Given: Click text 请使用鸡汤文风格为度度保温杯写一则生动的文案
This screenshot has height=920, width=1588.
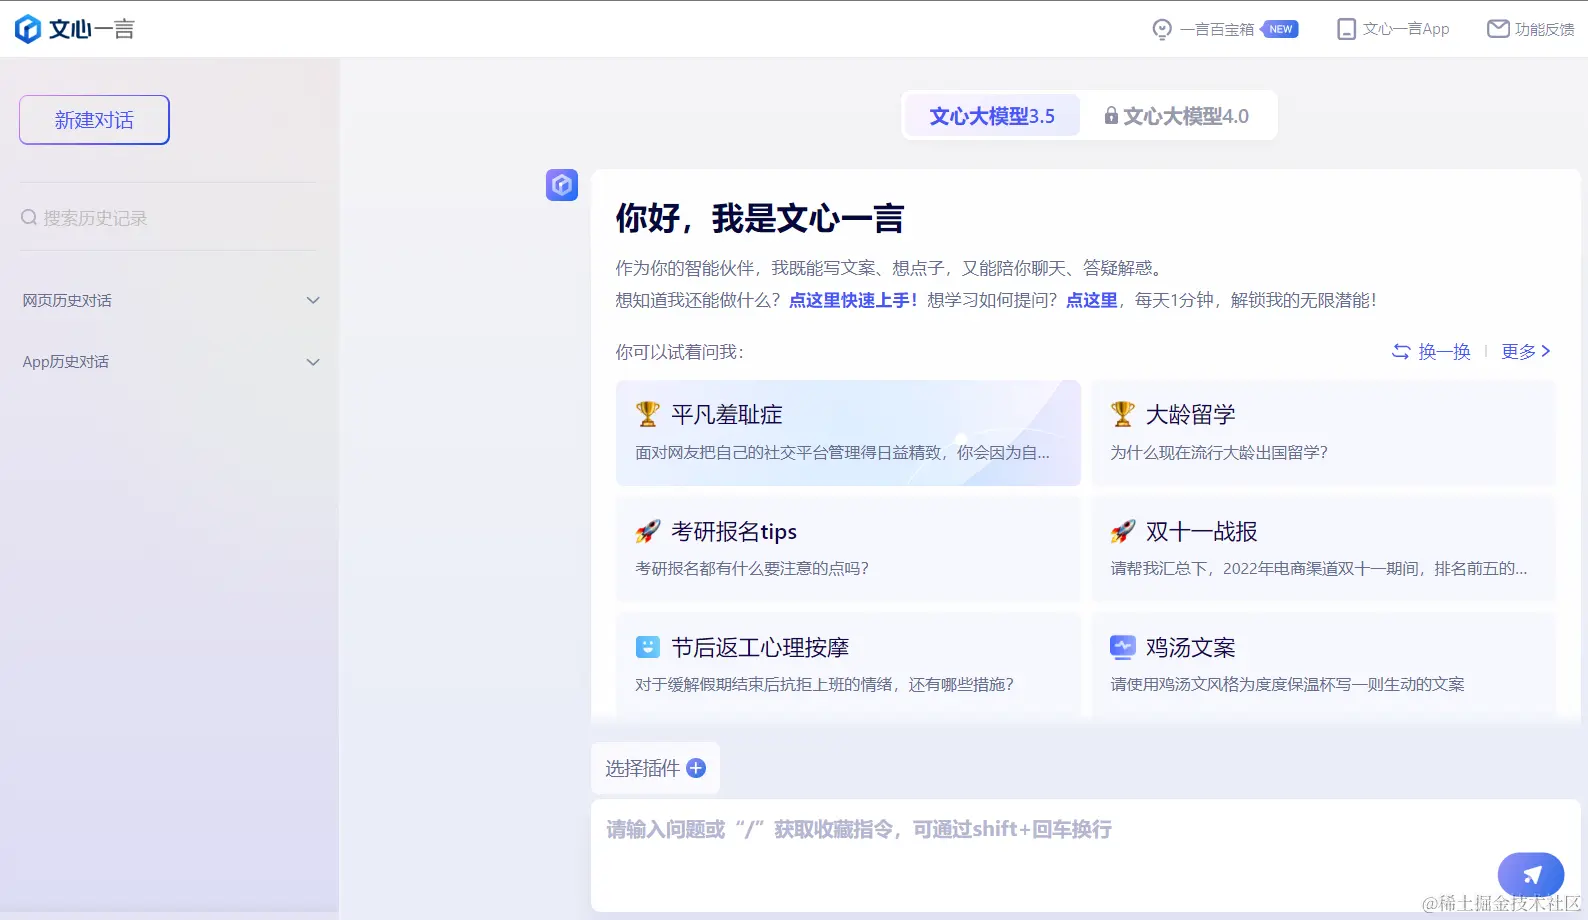Looking at the screenshot, I should 1287,685.
